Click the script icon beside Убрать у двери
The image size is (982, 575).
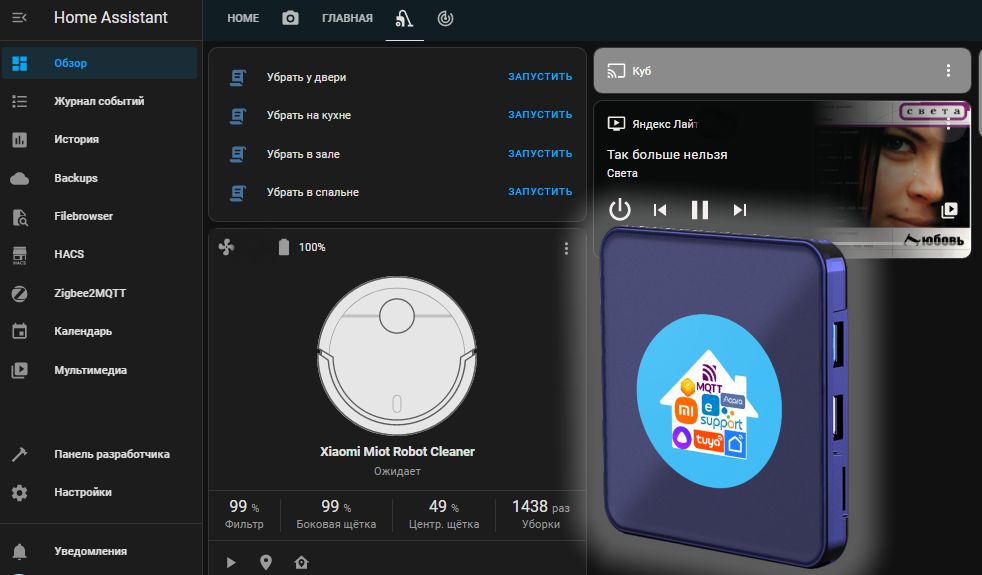pyautogui.click(x=237, y=77)
